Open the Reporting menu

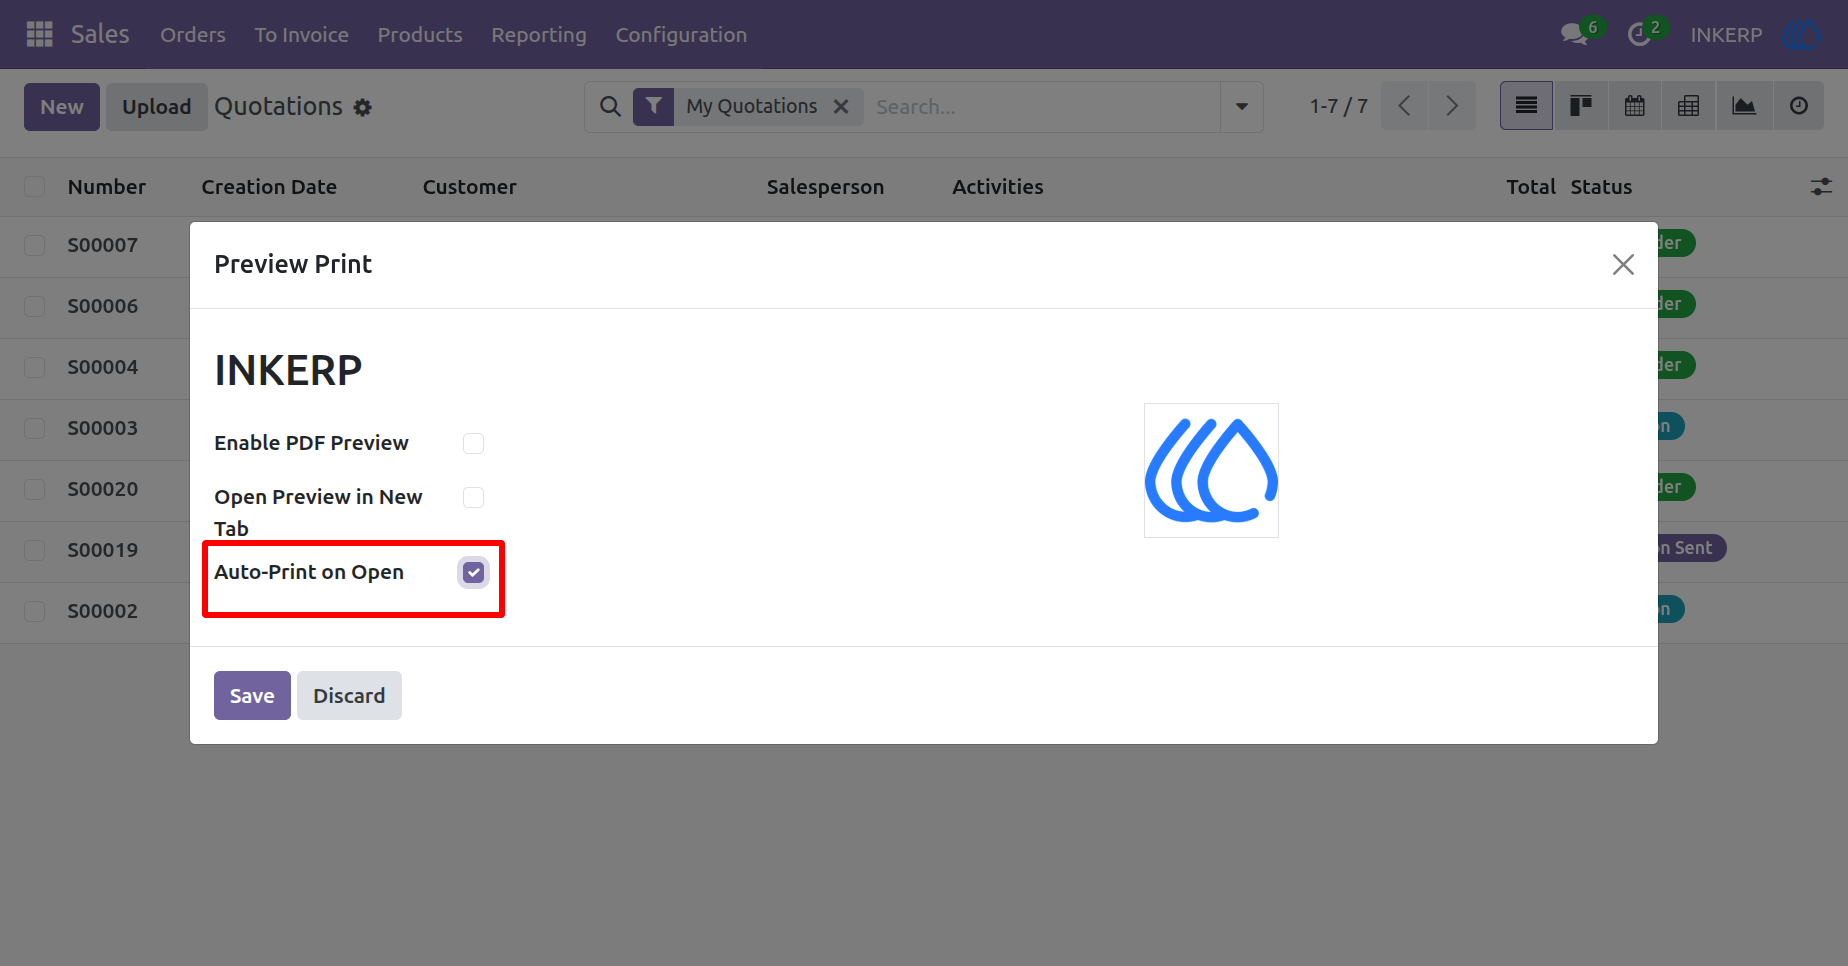pyautogui.click(x=539, y=34)
